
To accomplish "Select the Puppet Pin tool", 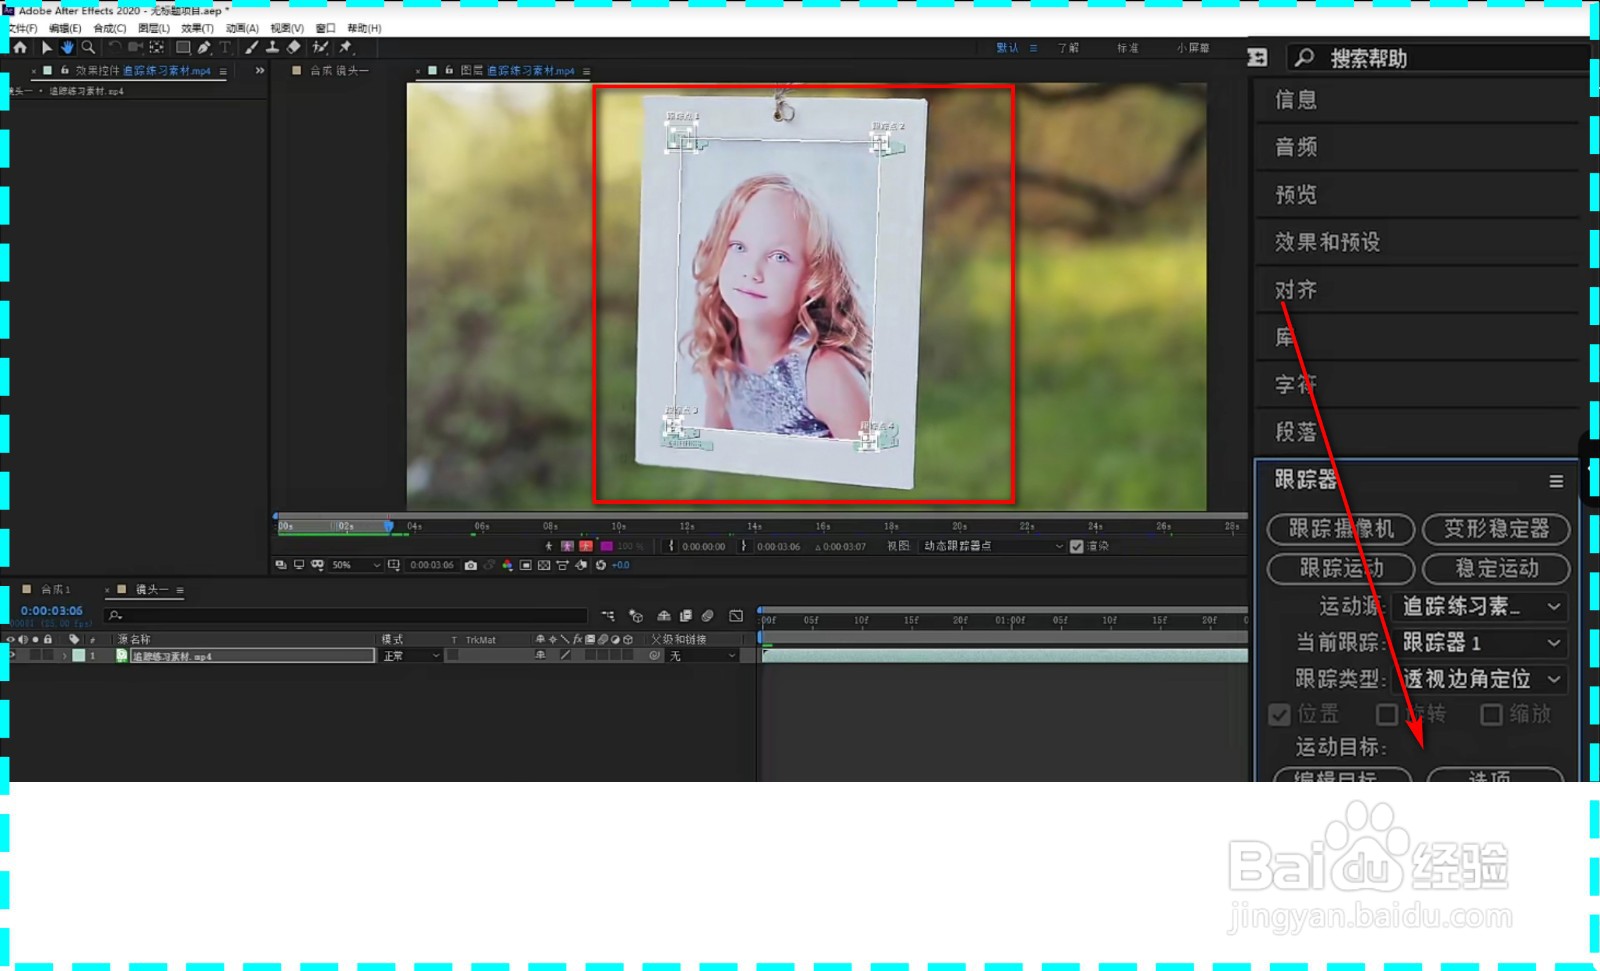I will click(x=346, y=47).
